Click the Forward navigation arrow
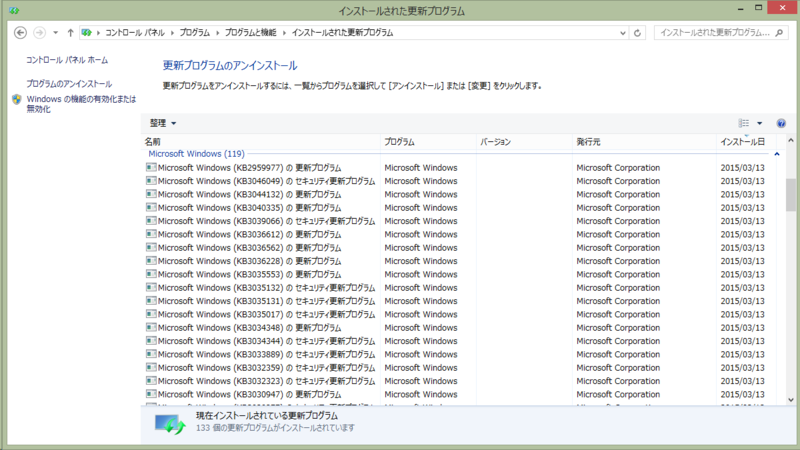The image size is (800, 450). [x=39, y=33]
